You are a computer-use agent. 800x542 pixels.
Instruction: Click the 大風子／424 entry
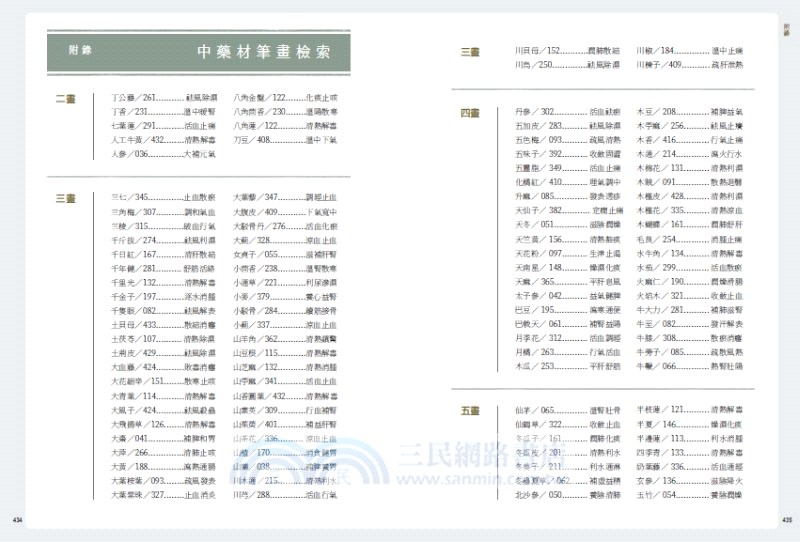click(x=164, y=410)
